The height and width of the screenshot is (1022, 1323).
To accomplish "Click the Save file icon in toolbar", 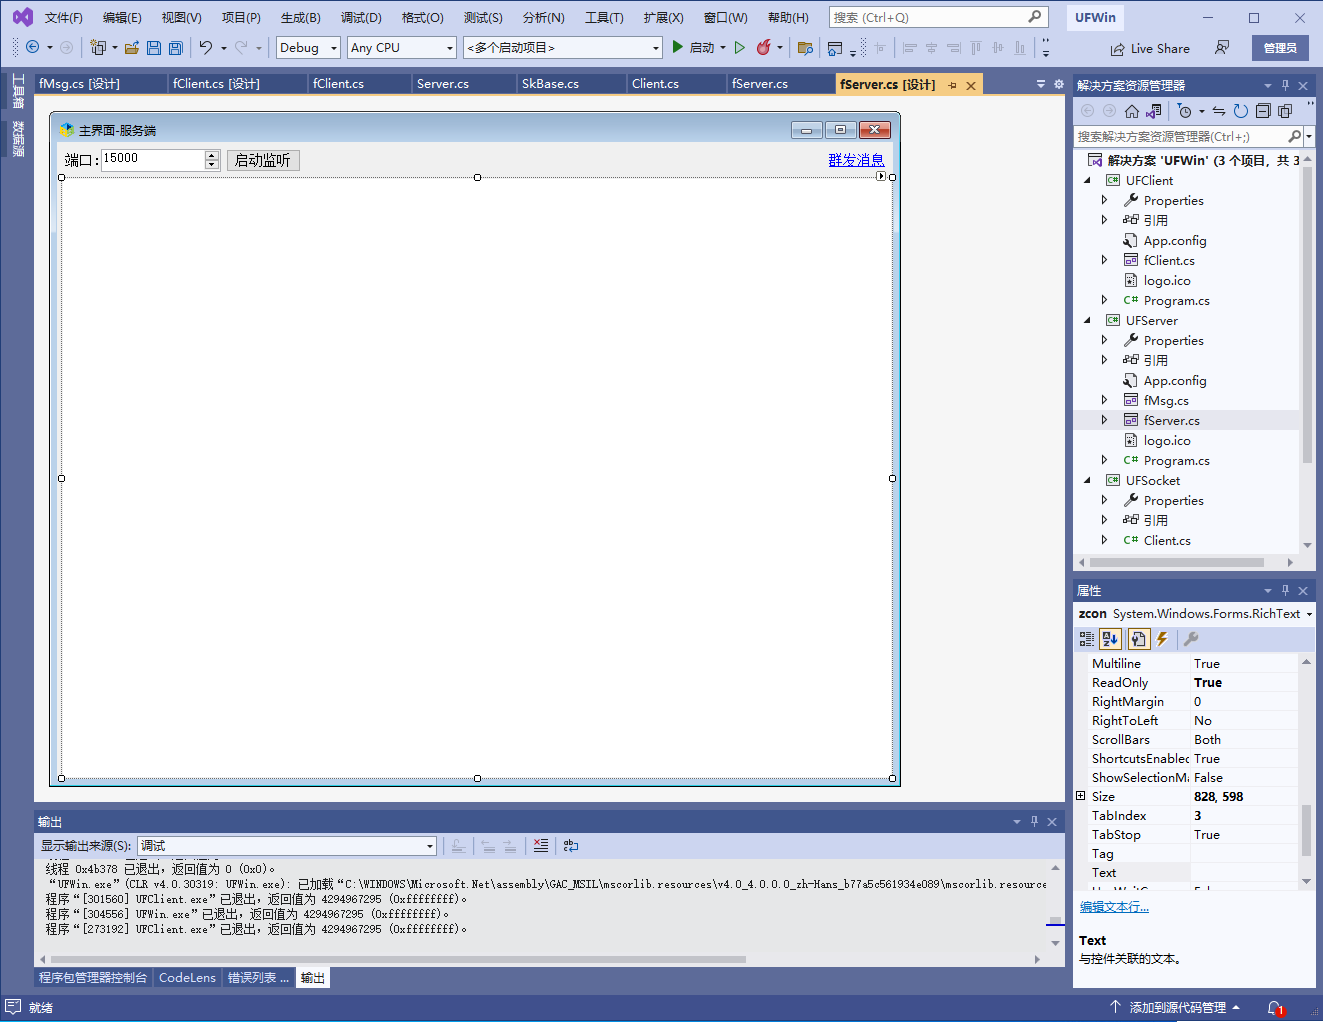I will click(x=154, y=48).
